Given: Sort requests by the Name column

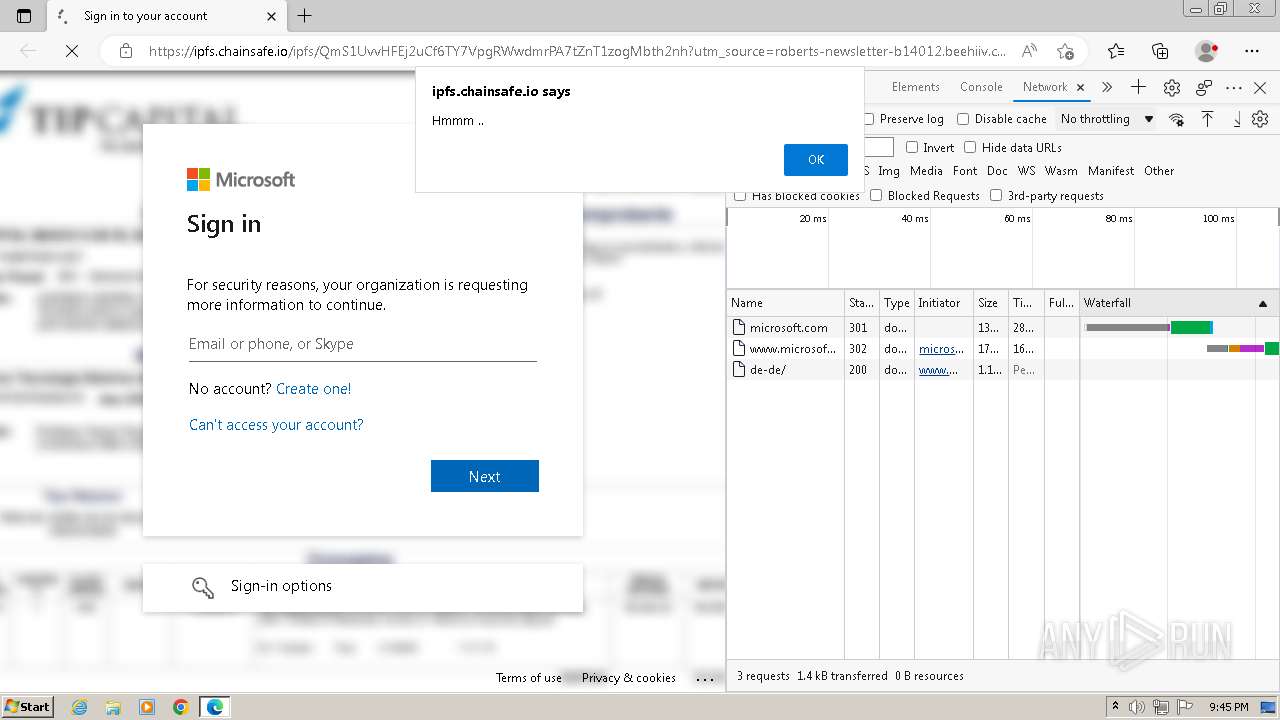Looking at the screenshot, I should [x=786, y=303].
